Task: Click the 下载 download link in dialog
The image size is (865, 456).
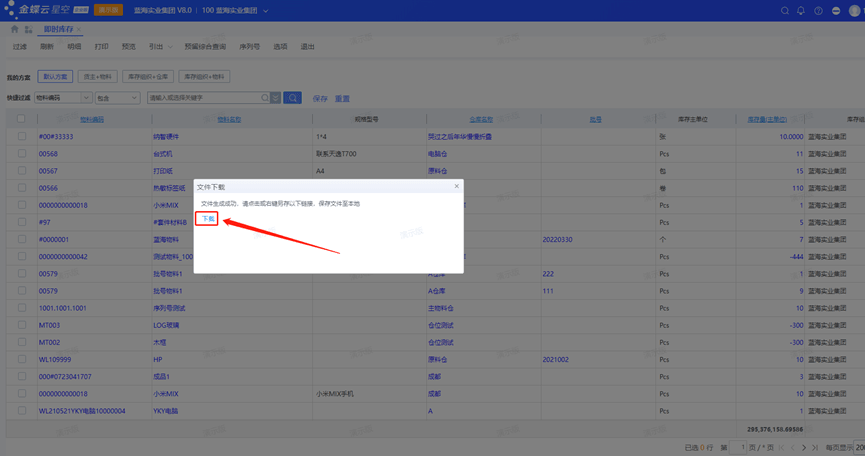Action: (207, 218)
